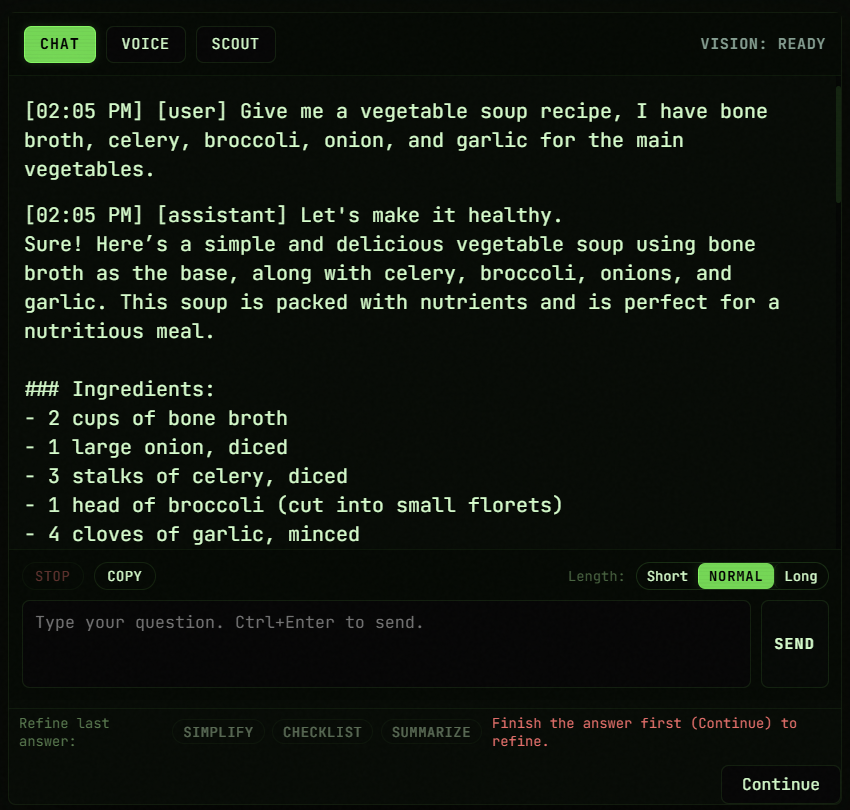850x810 pixels.
Task: Set response length to Short
Action: [x=667, y=576]
